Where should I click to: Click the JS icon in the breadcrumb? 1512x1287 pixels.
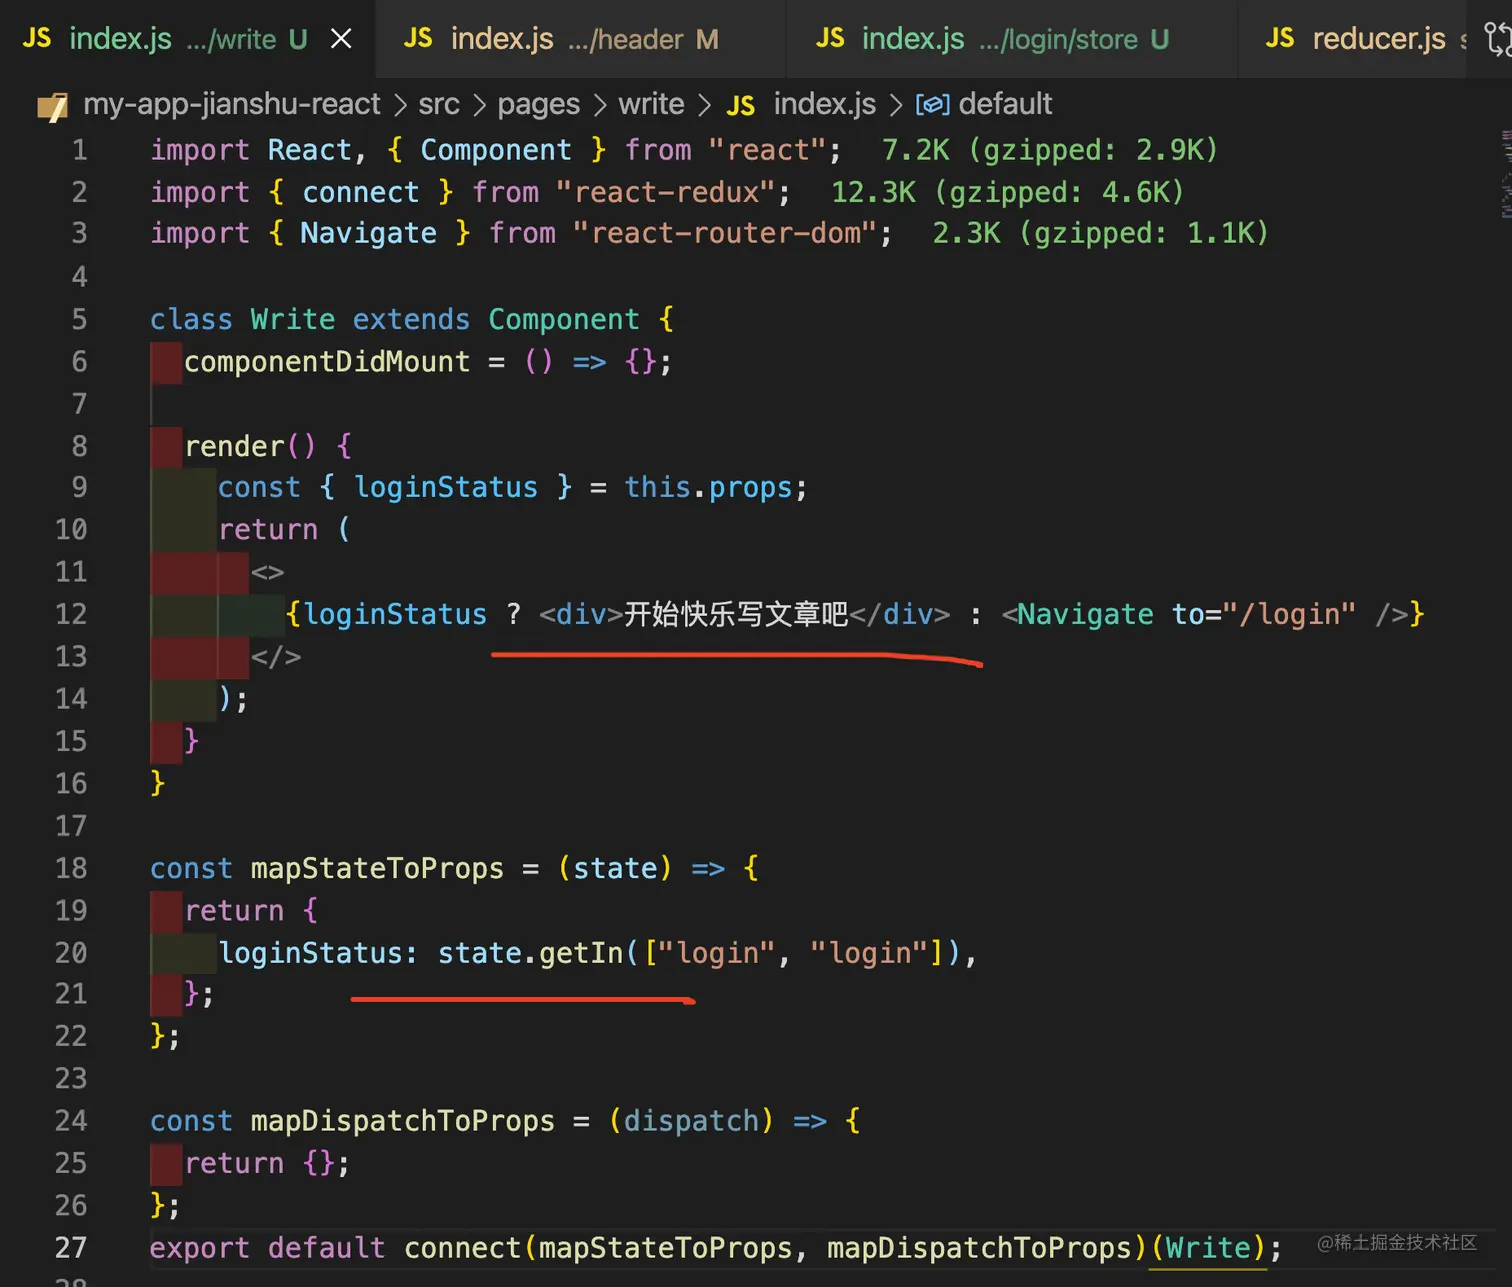(741, 106)
